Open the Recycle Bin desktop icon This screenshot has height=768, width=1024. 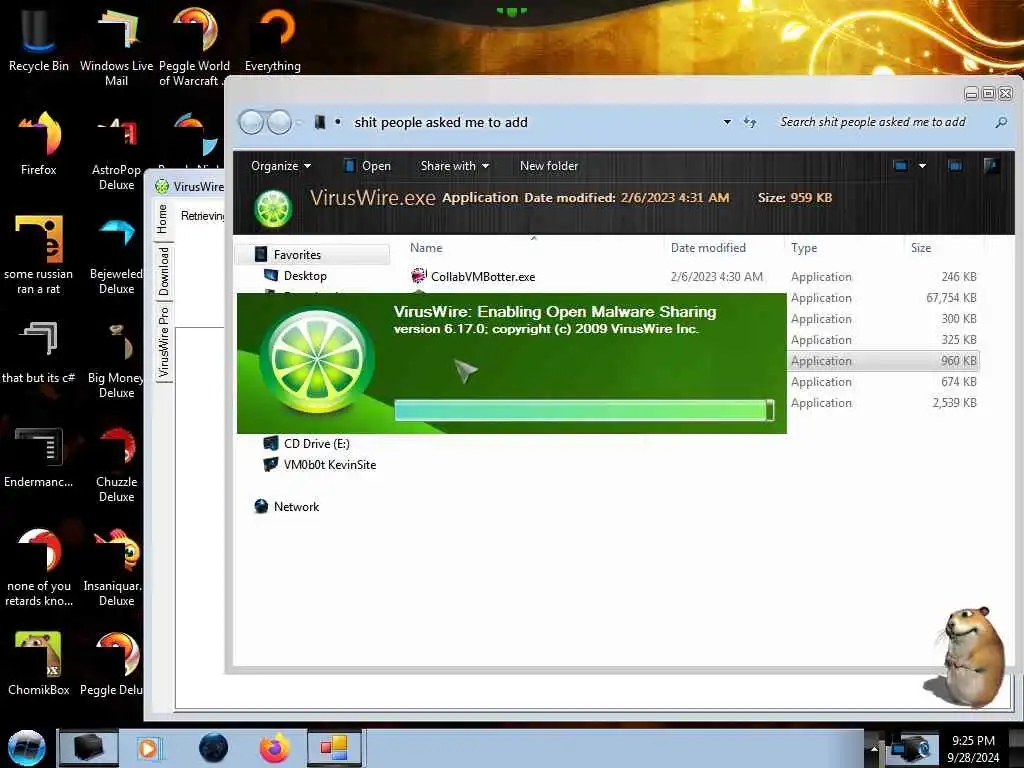click(x=38, y=38)
